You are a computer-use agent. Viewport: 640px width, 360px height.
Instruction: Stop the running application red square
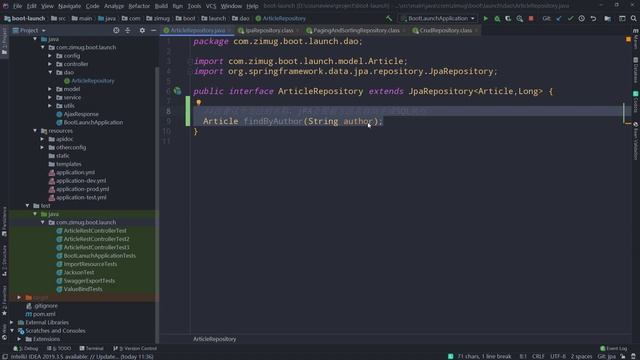531,18
